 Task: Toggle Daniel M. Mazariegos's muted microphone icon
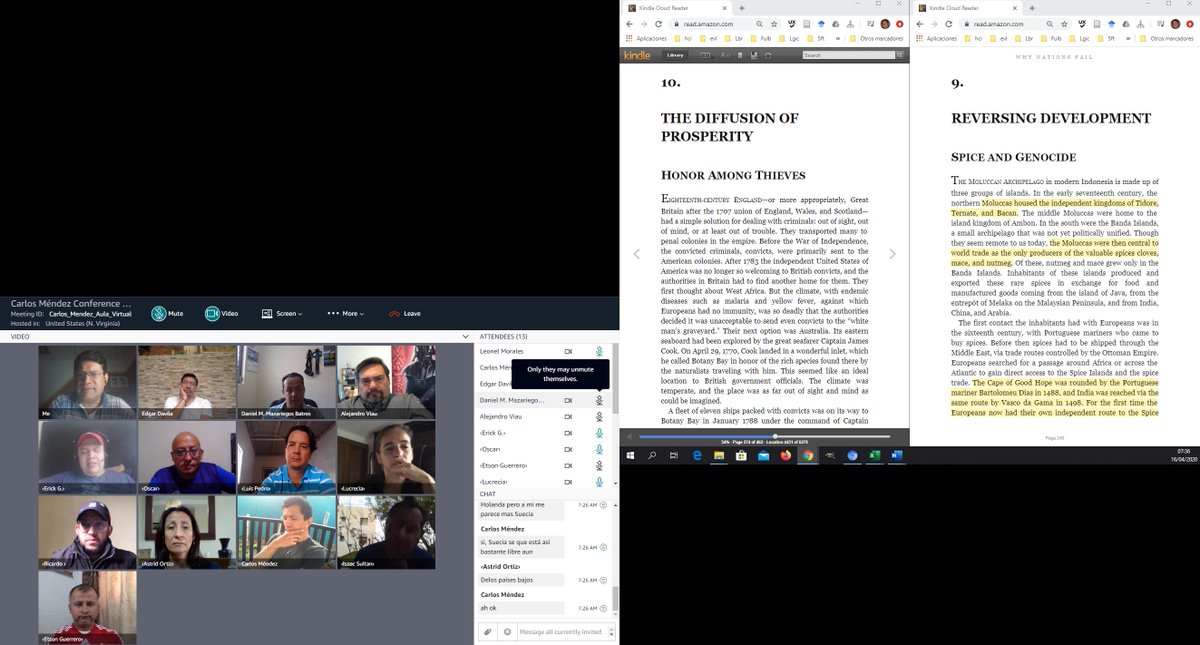tap(599, 400)
